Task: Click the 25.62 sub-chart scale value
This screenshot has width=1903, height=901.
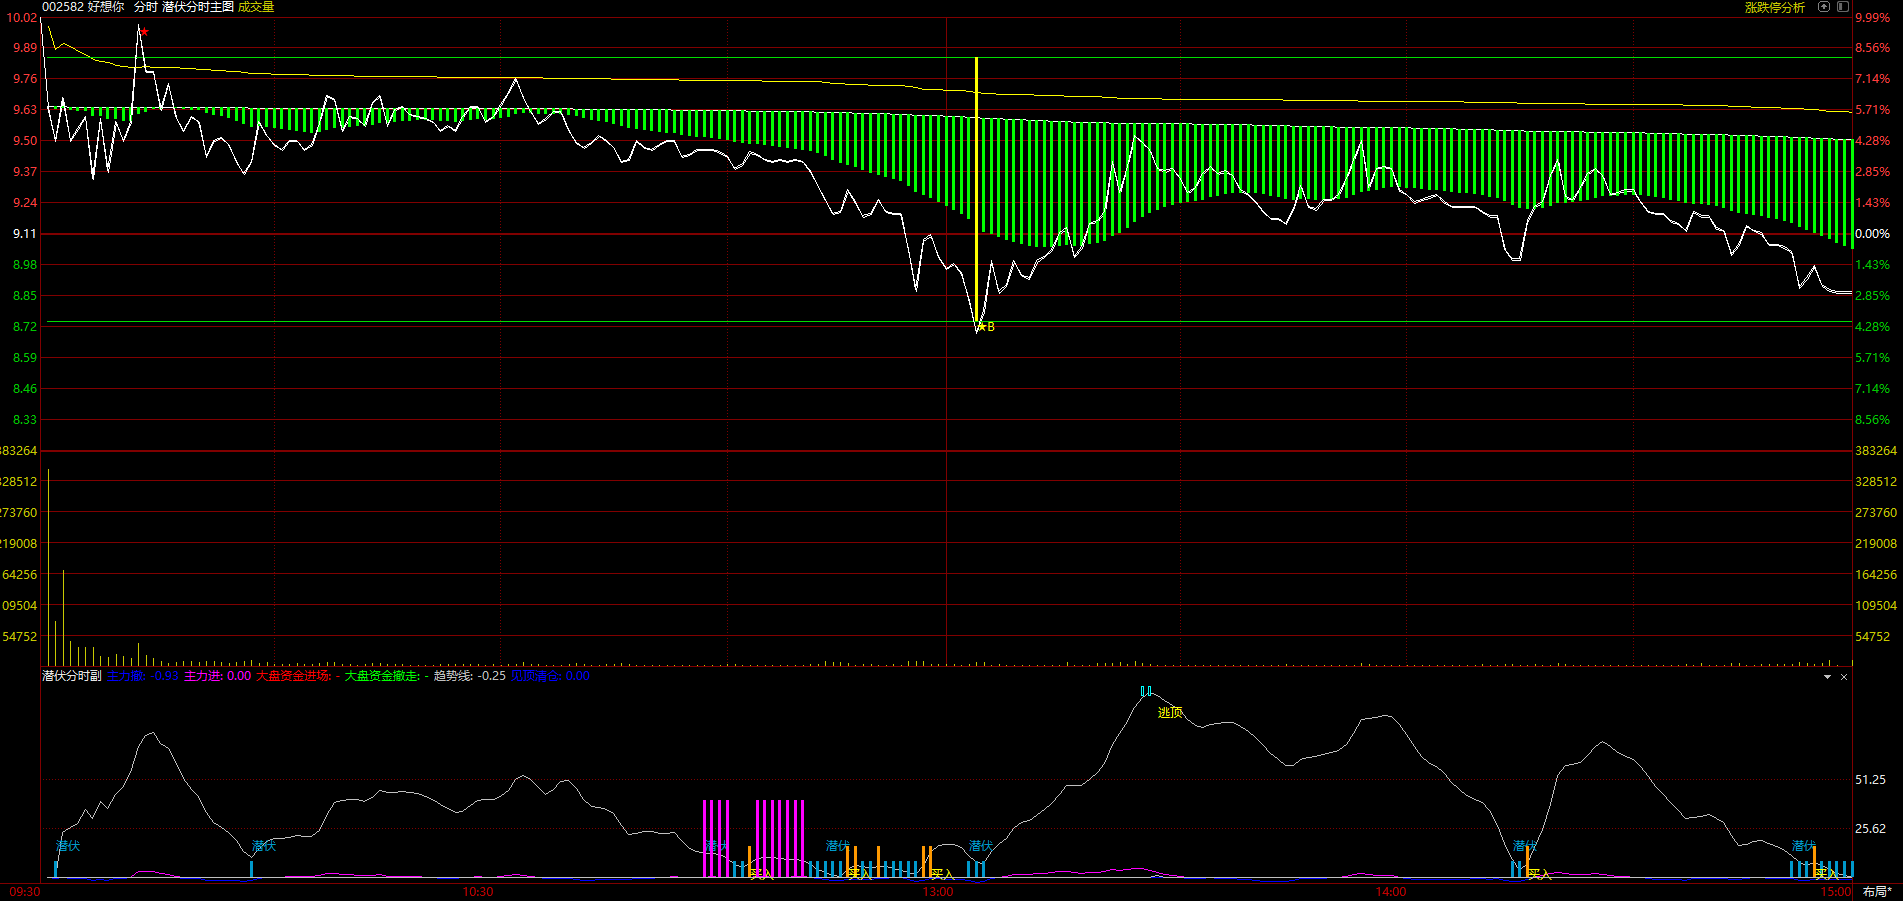Action: [x=1871, y=828]
